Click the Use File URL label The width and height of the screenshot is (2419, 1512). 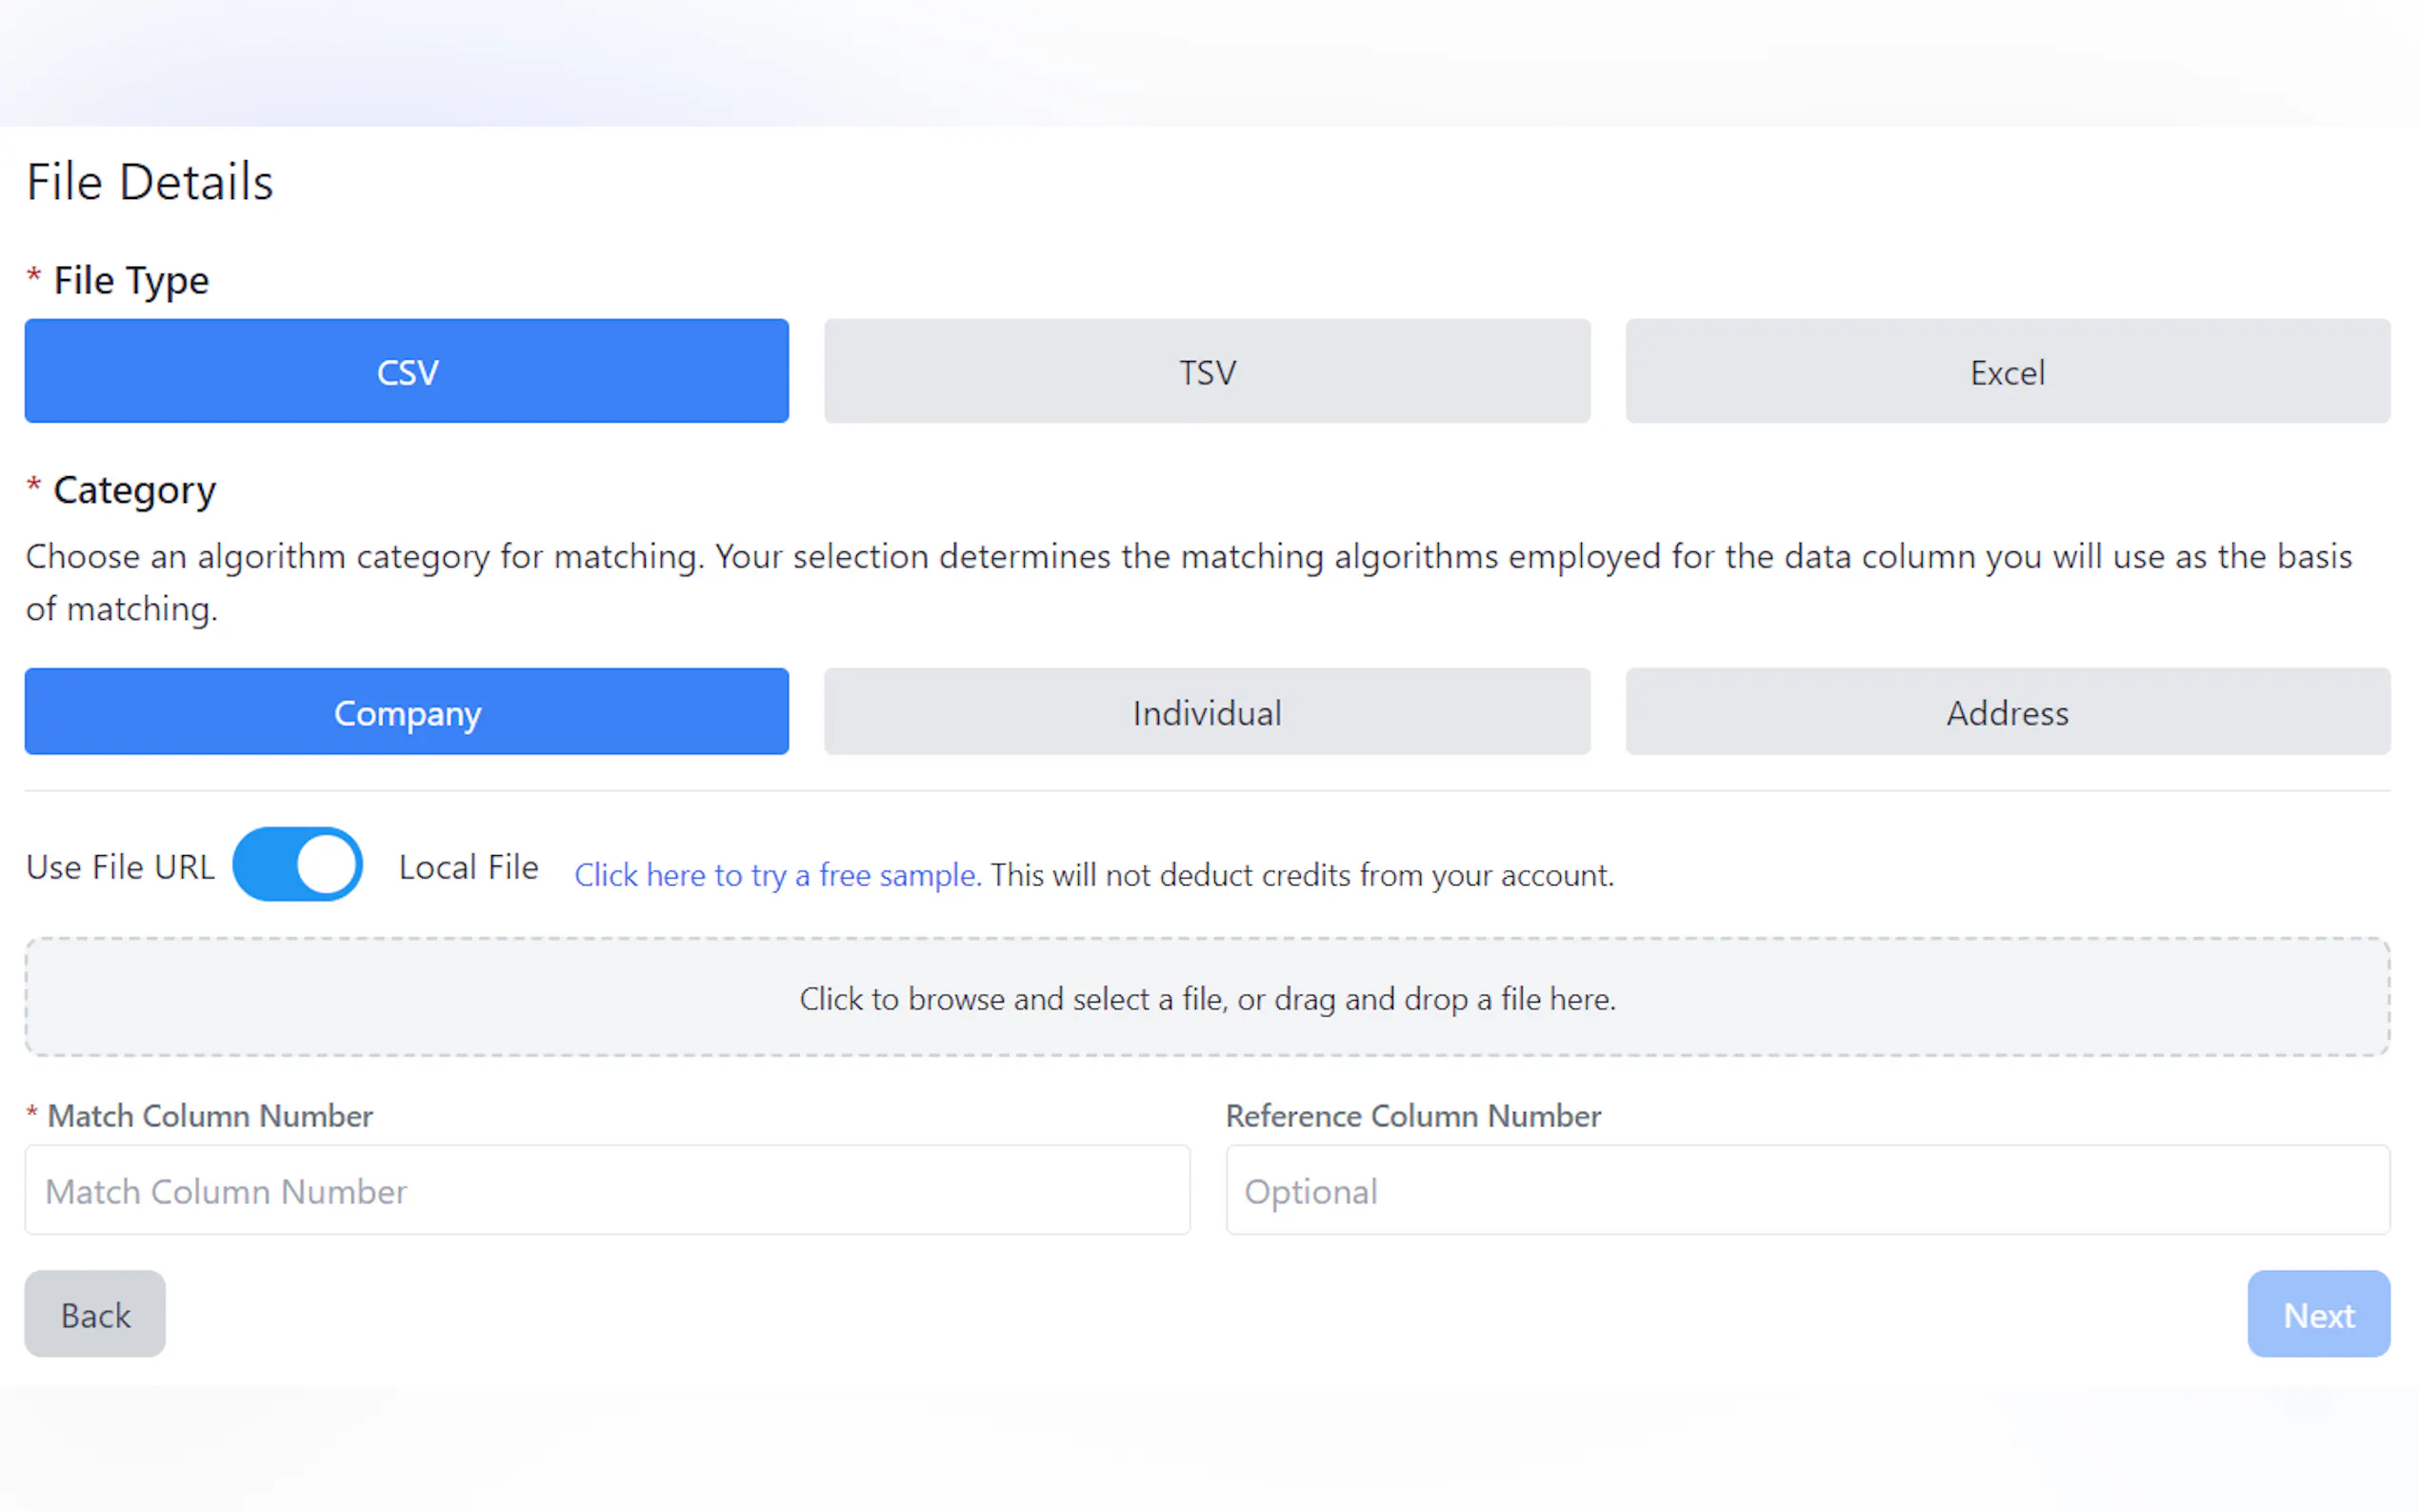click(120, 867)
